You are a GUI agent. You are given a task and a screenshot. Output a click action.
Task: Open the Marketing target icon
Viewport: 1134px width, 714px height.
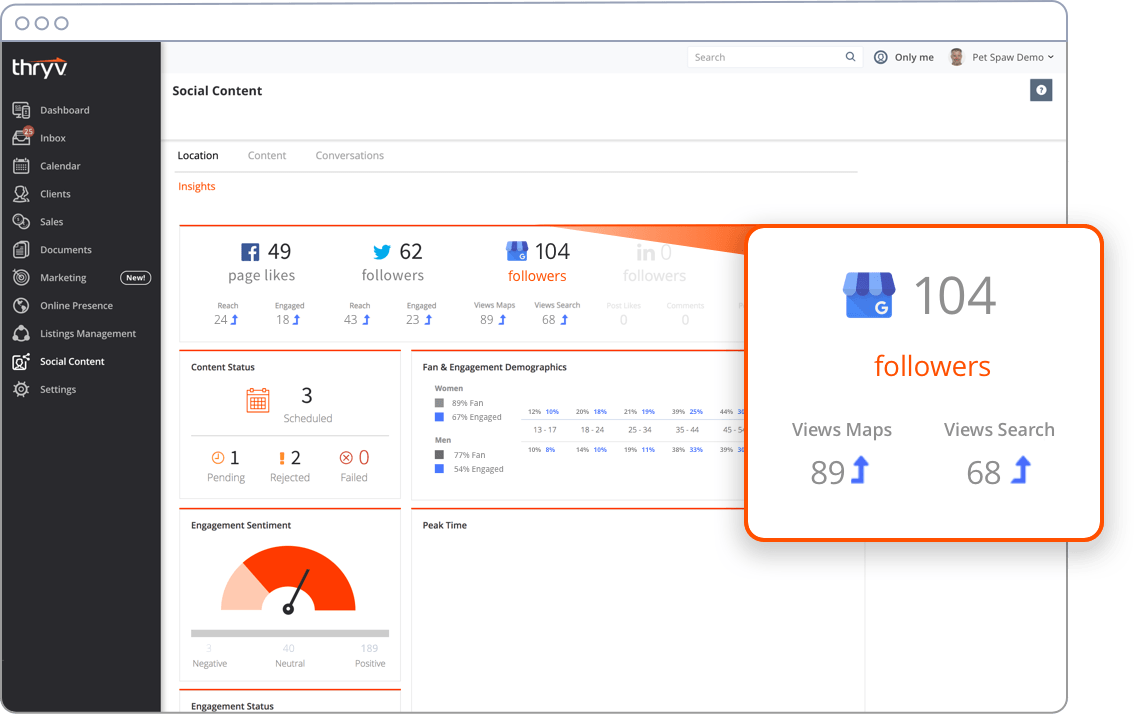pyautogui.click(x=21, y=277)
